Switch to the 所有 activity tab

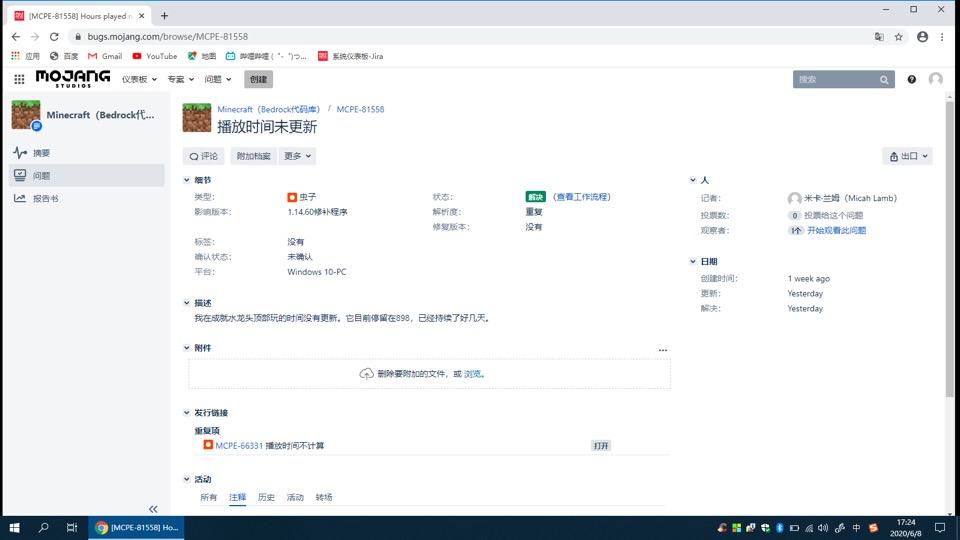tap(208, 497)
